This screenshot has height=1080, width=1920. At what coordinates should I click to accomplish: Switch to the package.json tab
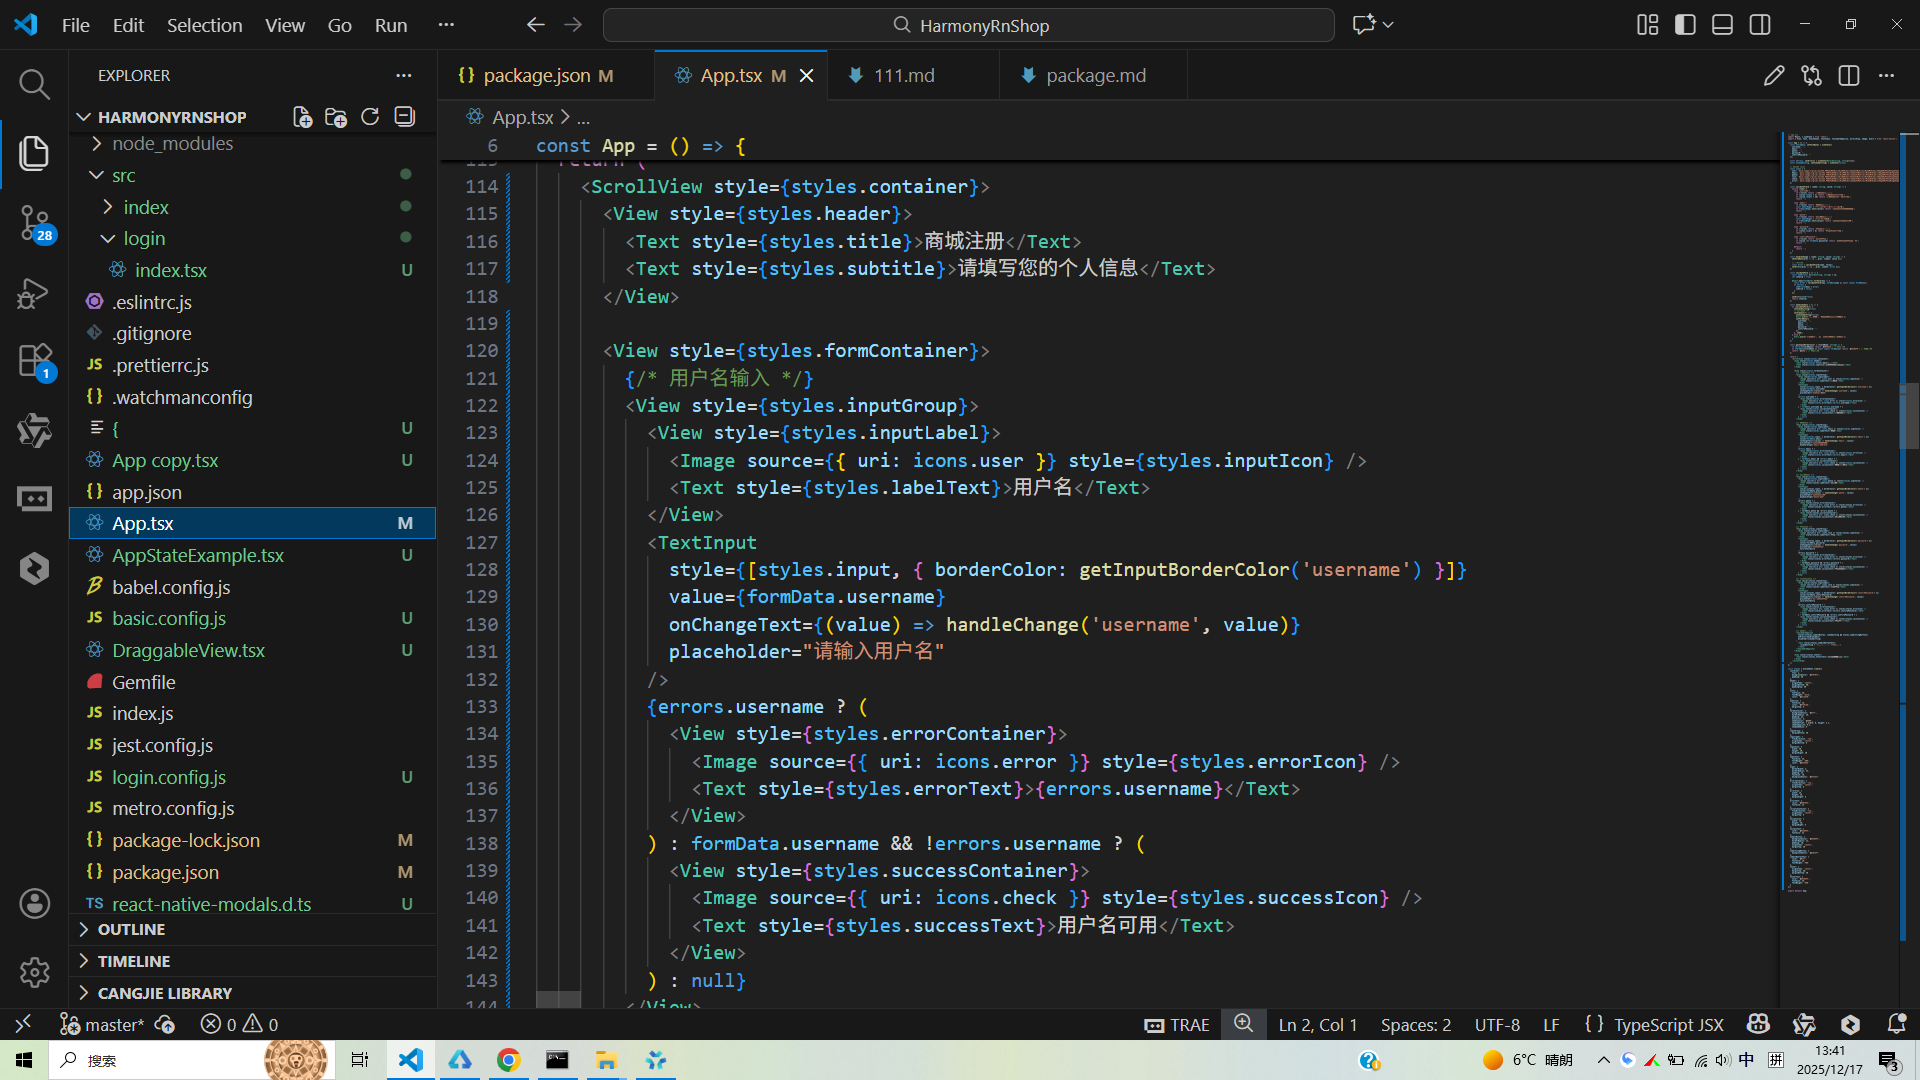coord(536,76)
